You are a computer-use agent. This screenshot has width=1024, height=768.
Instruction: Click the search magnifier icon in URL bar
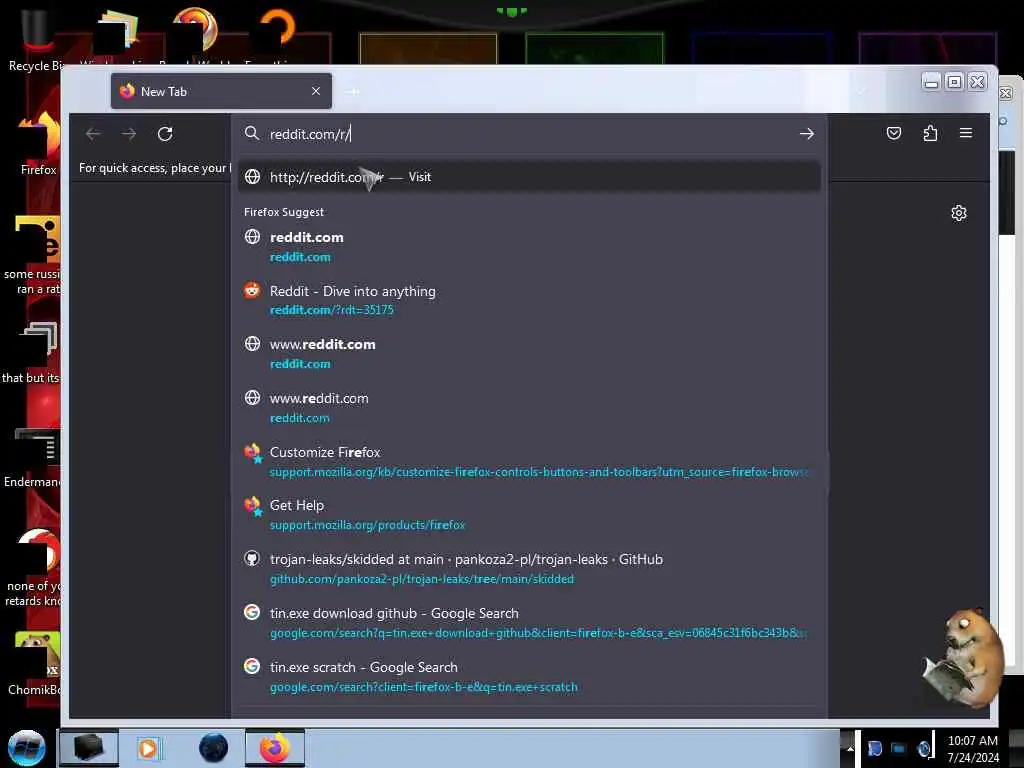251,133
